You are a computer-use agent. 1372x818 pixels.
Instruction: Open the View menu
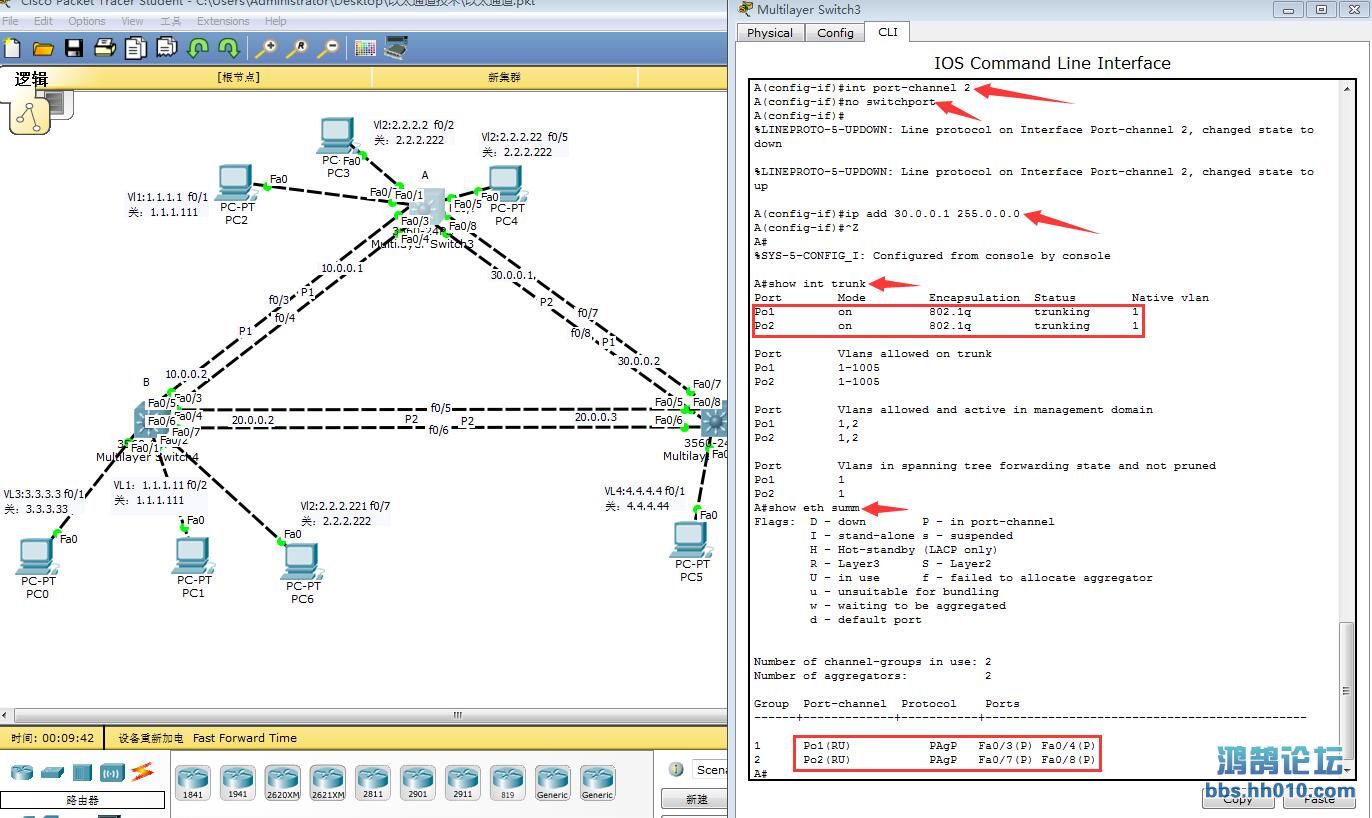[132, 21]
